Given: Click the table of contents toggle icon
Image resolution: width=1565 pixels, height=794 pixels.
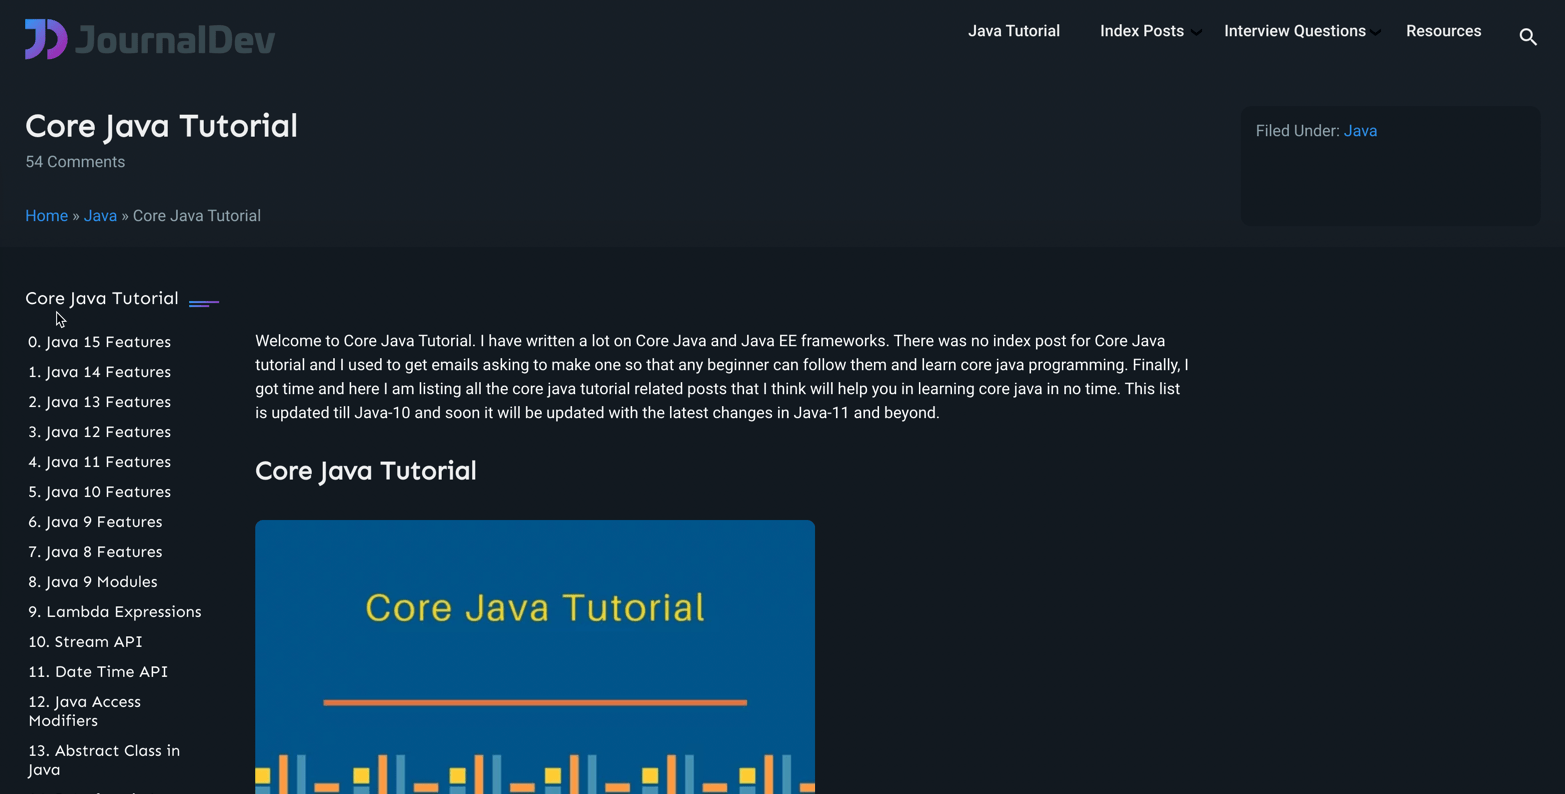Looking at the screenshot, I should (x=204, y=301).
